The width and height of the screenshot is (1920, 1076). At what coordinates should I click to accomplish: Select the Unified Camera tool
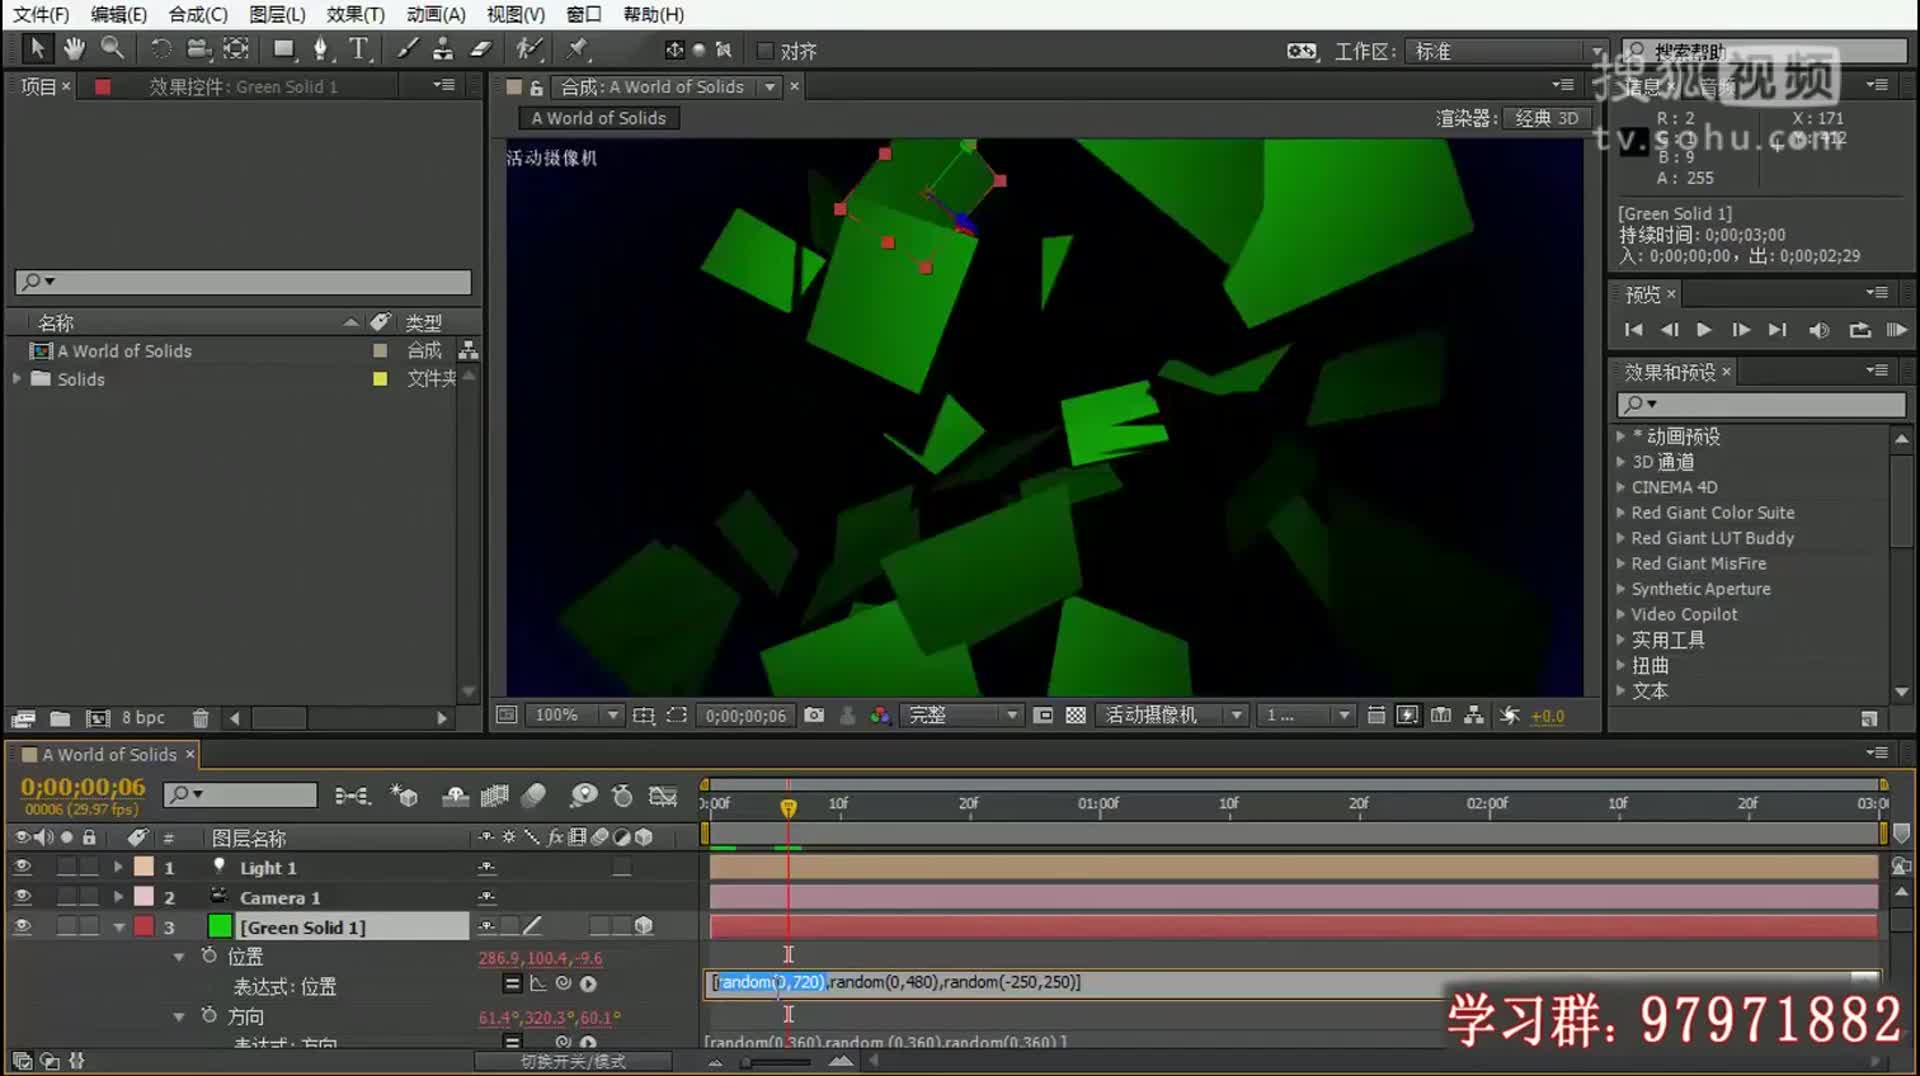pos(198,48)
